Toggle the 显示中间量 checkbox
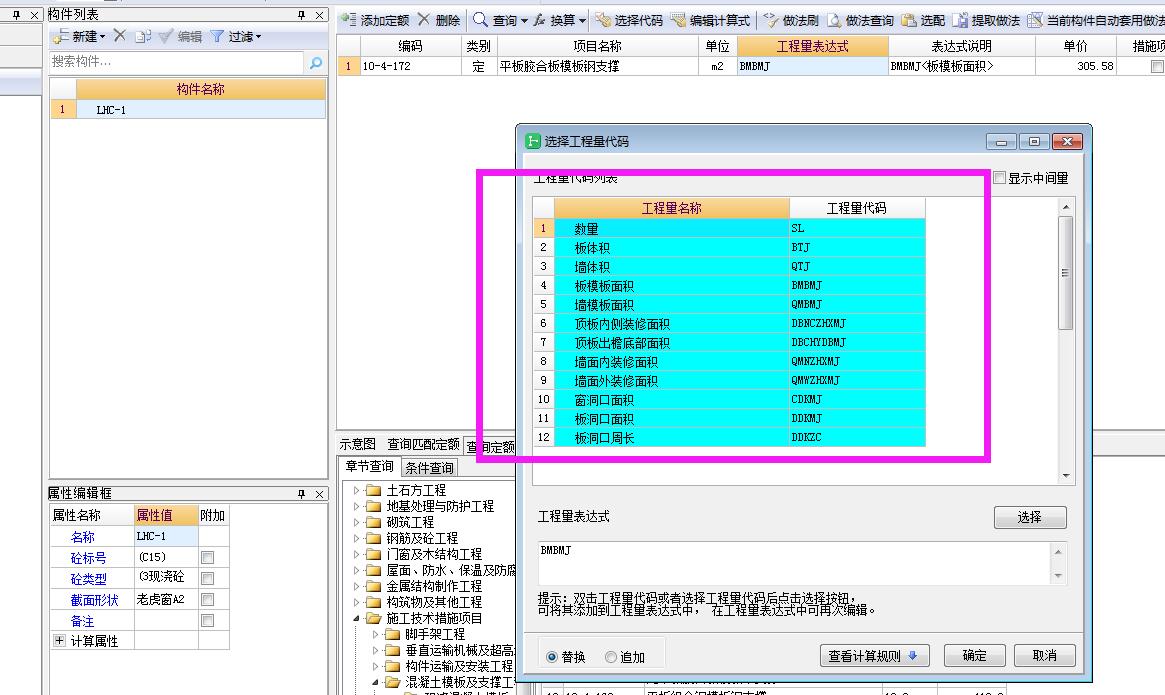 click(x=1000, y=178)
